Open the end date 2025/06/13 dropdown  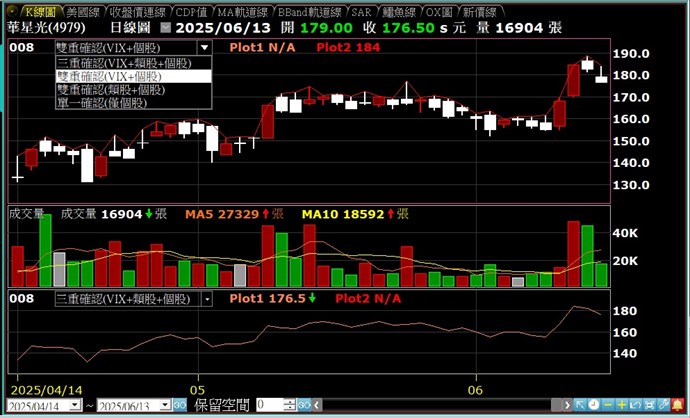coord(165,405)
